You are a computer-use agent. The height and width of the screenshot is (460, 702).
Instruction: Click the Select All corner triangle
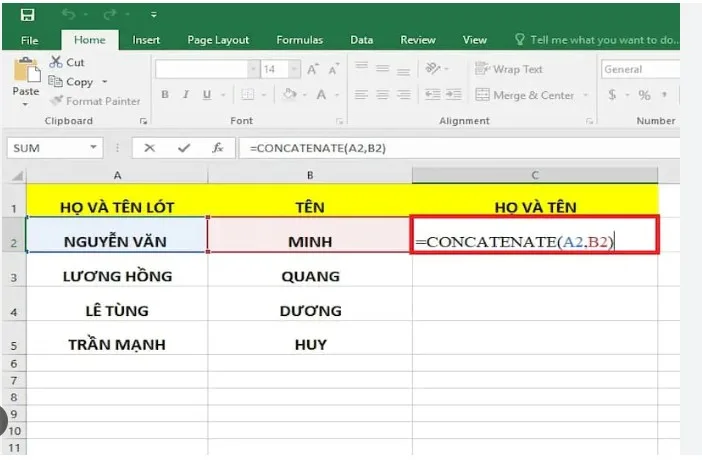[17, 176]
